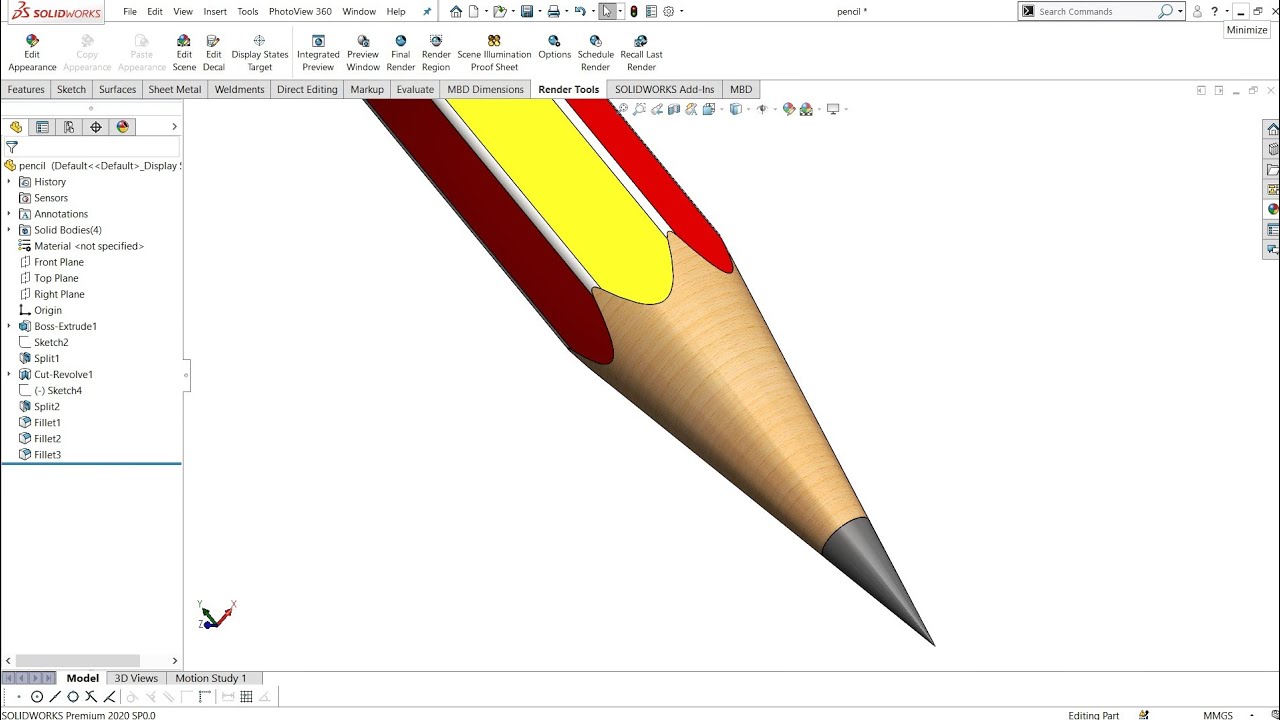Screen dimensions: 1280x720
Task: Click Edit Appearance in heads-up toolbar
Action: coord(789,109)
